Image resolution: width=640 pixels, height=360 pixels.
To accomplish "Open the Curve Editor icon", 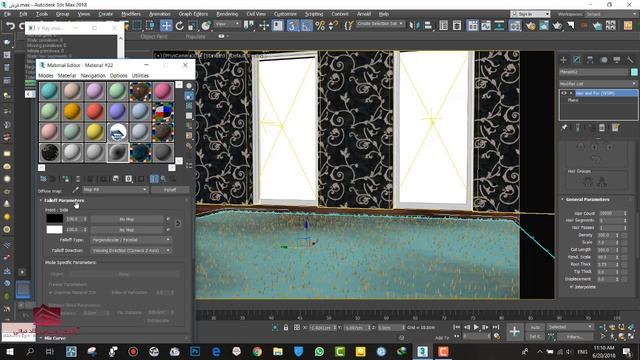I will (486, 26).
